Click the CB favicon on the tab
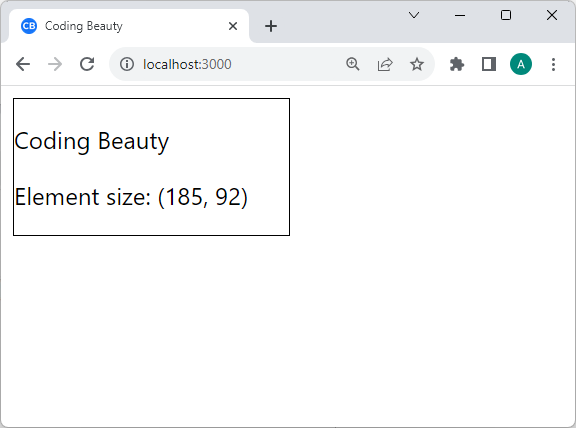This screenshot has height=428, width=576. (x=29, y=26)
